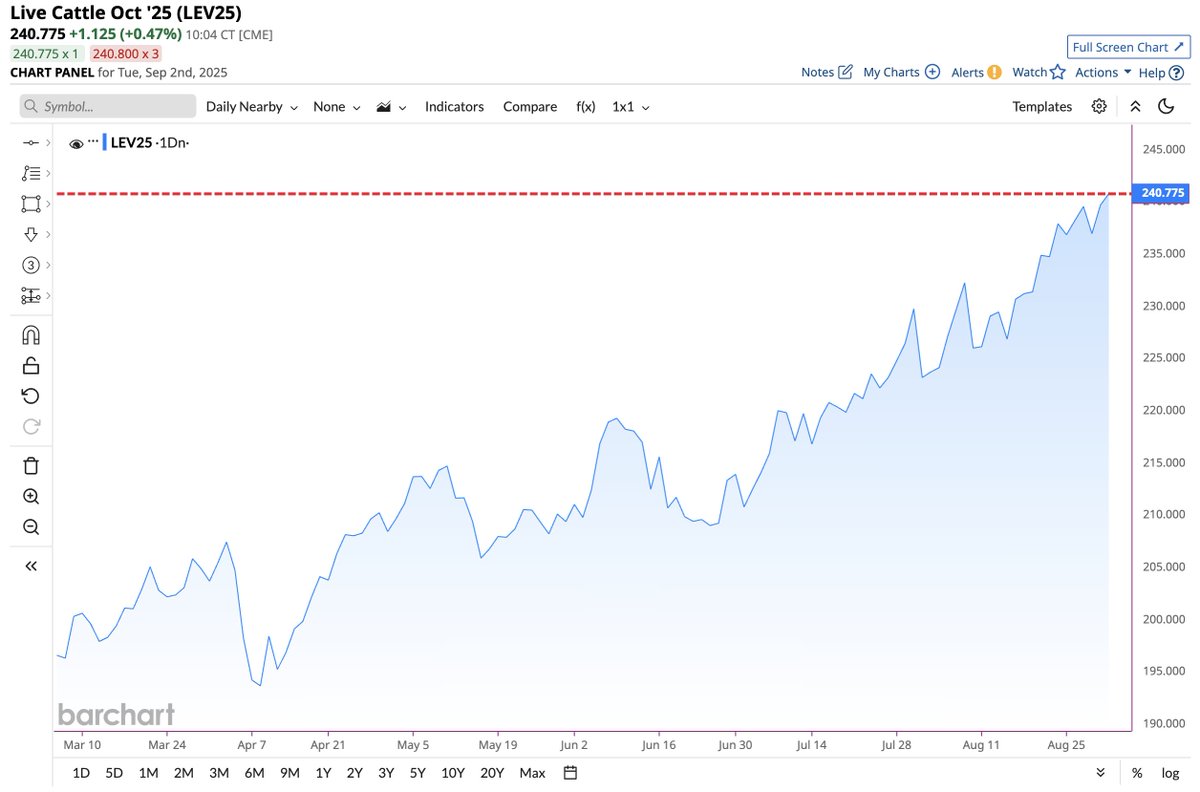This screenshot has height=792, width=1200.
Task: Open the Help link
Action: pyautogui.click(x=1159, y=72)
